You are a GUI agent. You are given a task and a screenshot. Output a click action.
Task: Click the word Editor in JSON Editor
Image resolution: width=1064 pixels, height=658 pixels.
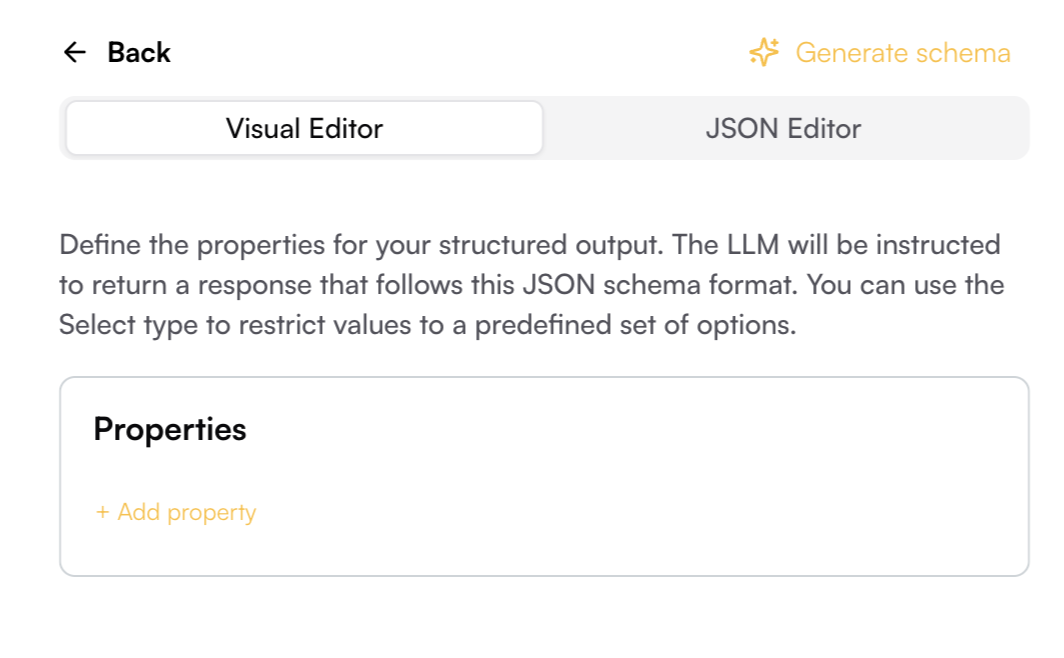824,128
